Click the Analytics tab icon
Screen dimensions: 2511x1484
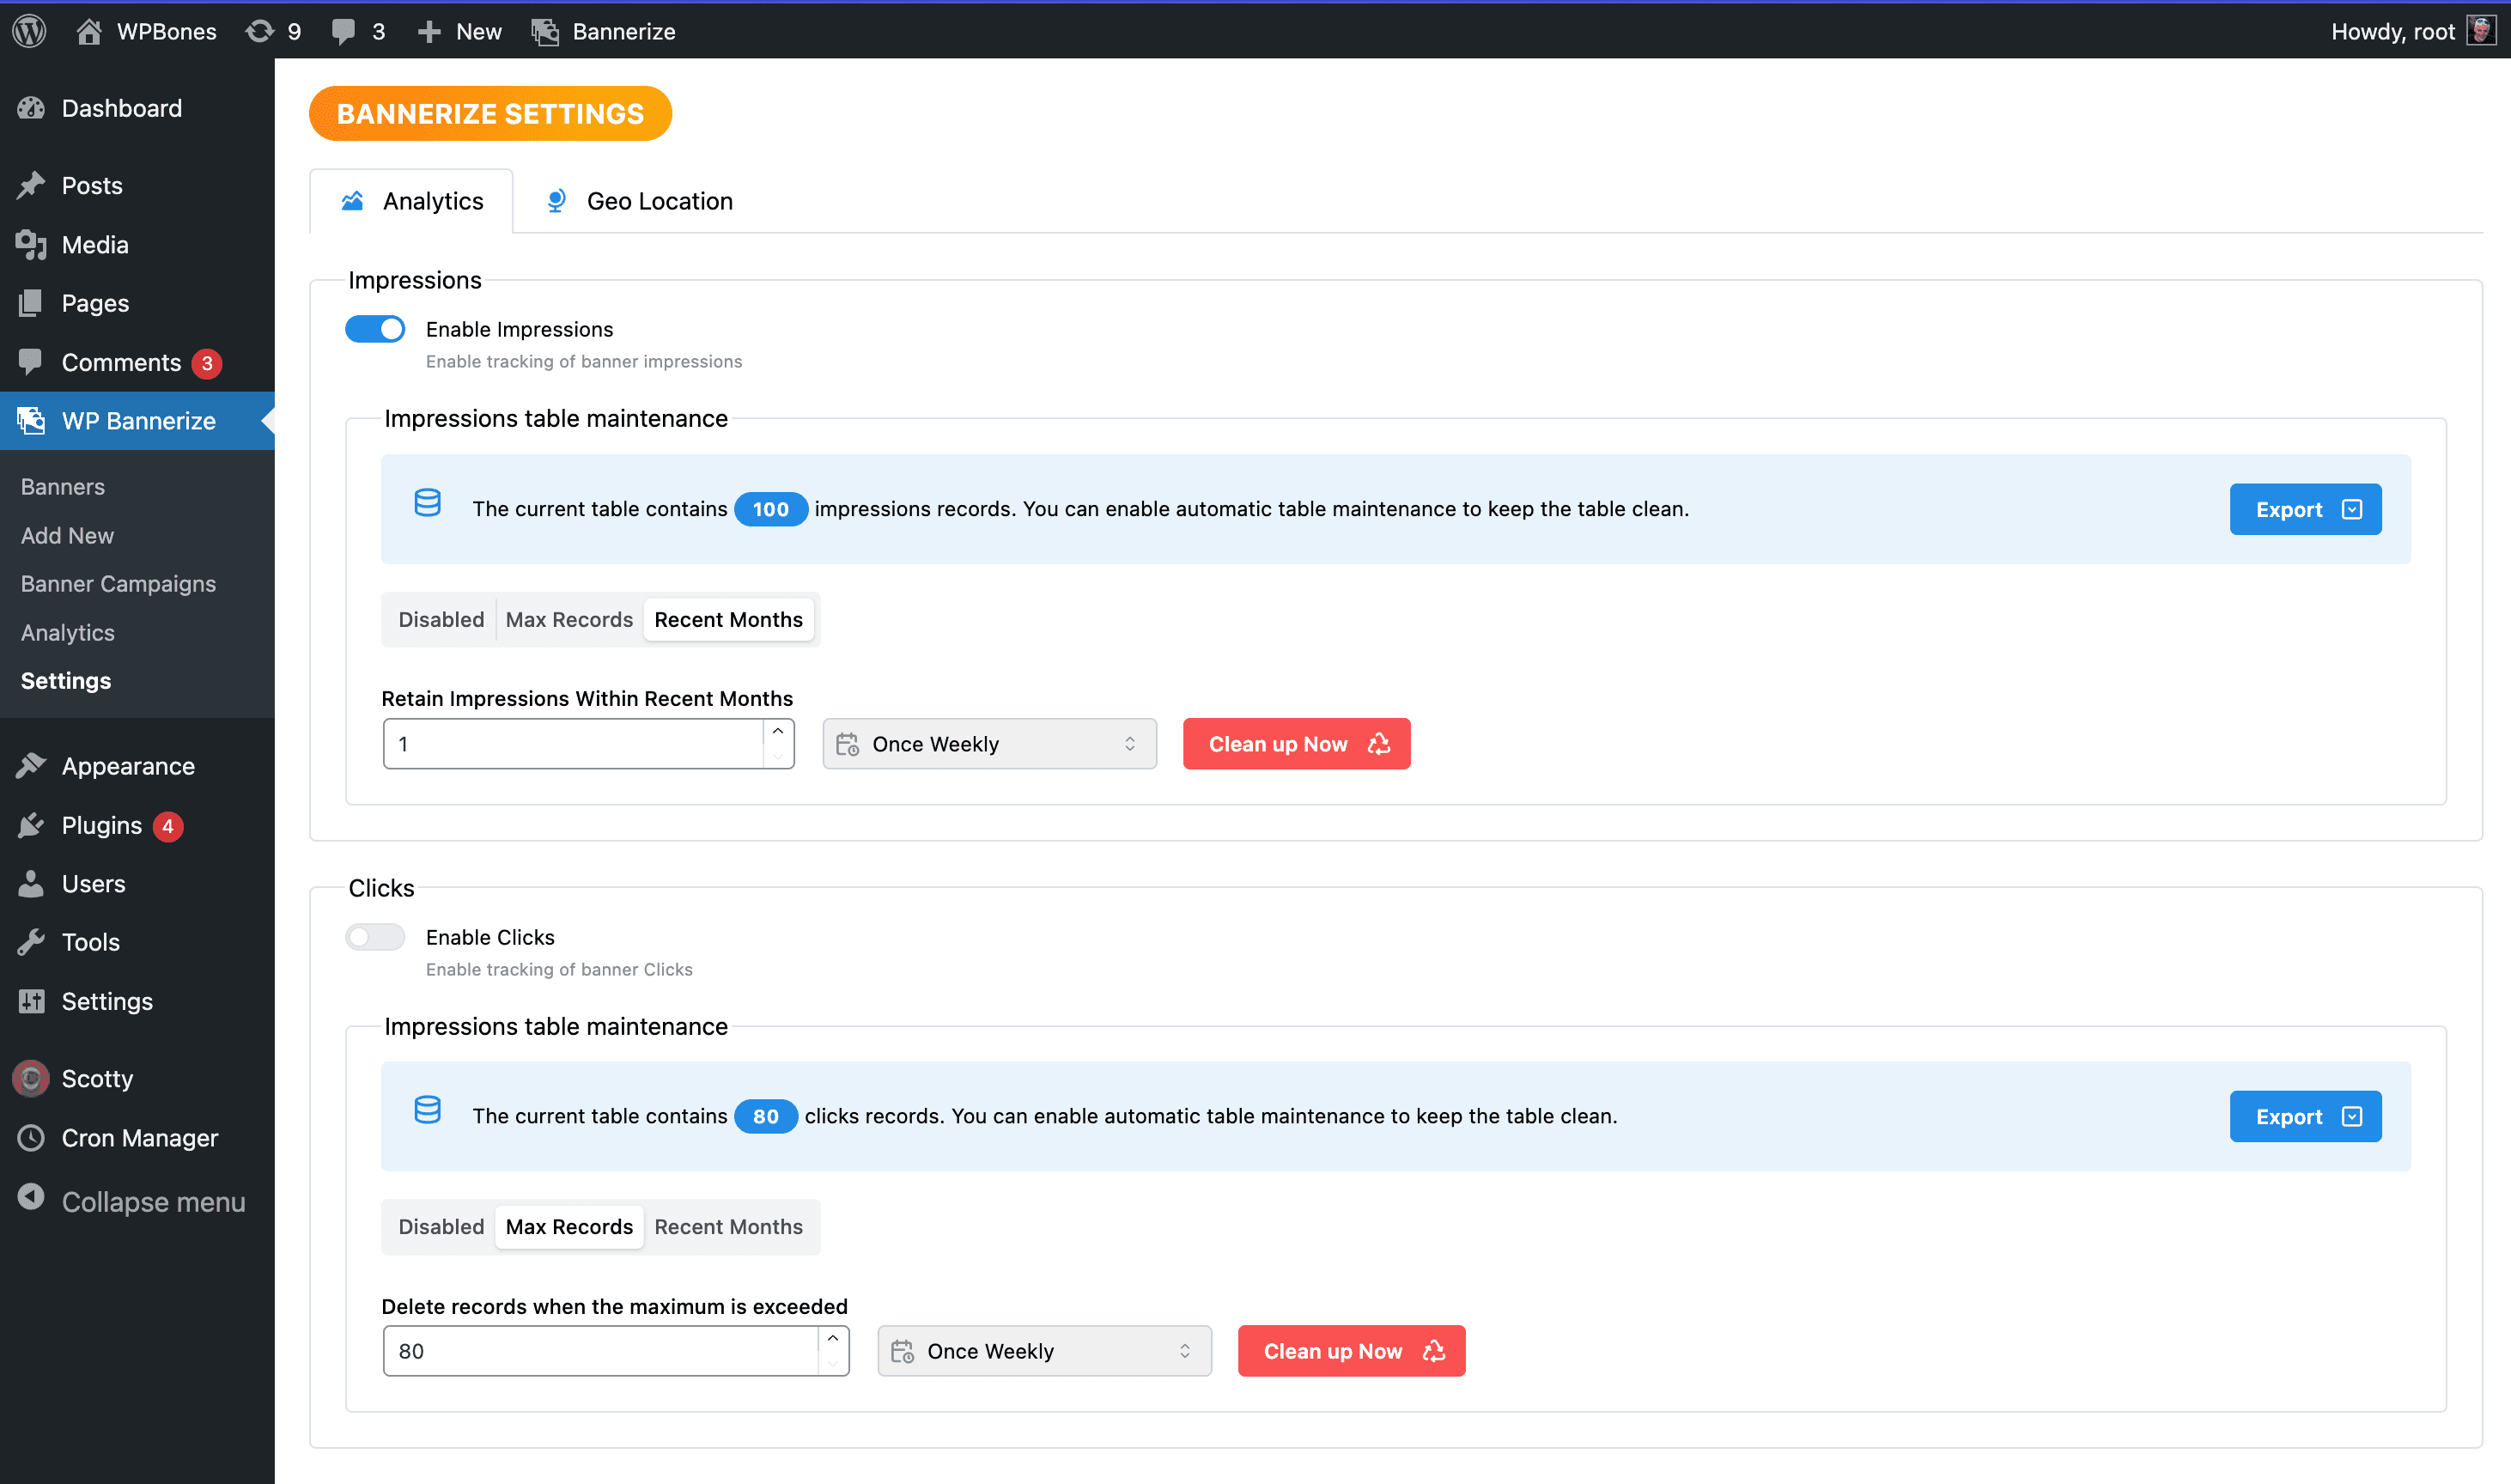point(351,199)
